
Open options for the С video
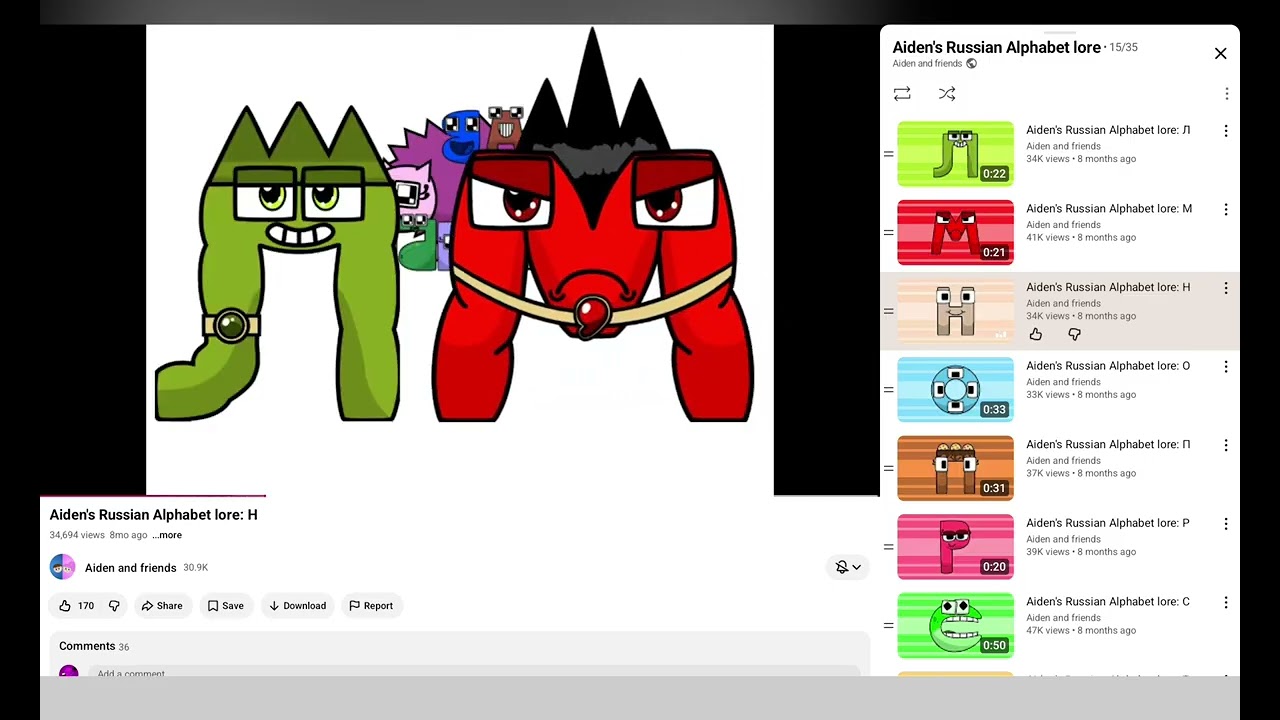click(x=1226, y=603)
